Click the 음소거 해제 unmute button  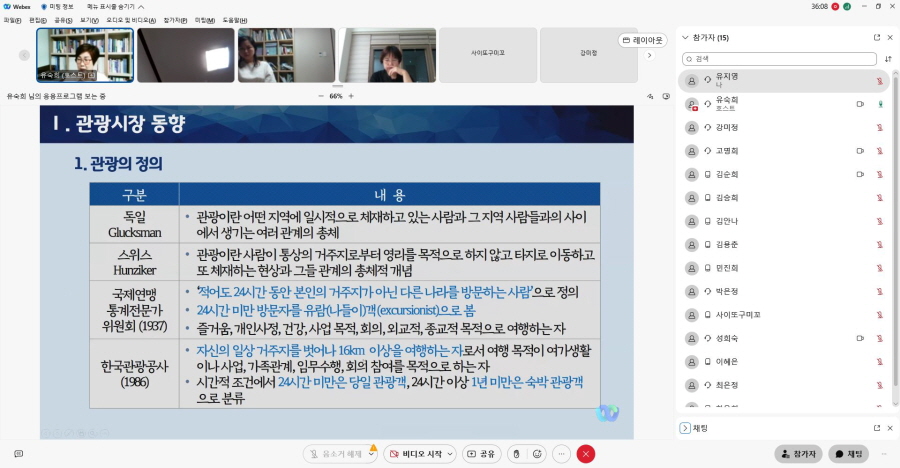pos(335,454)
